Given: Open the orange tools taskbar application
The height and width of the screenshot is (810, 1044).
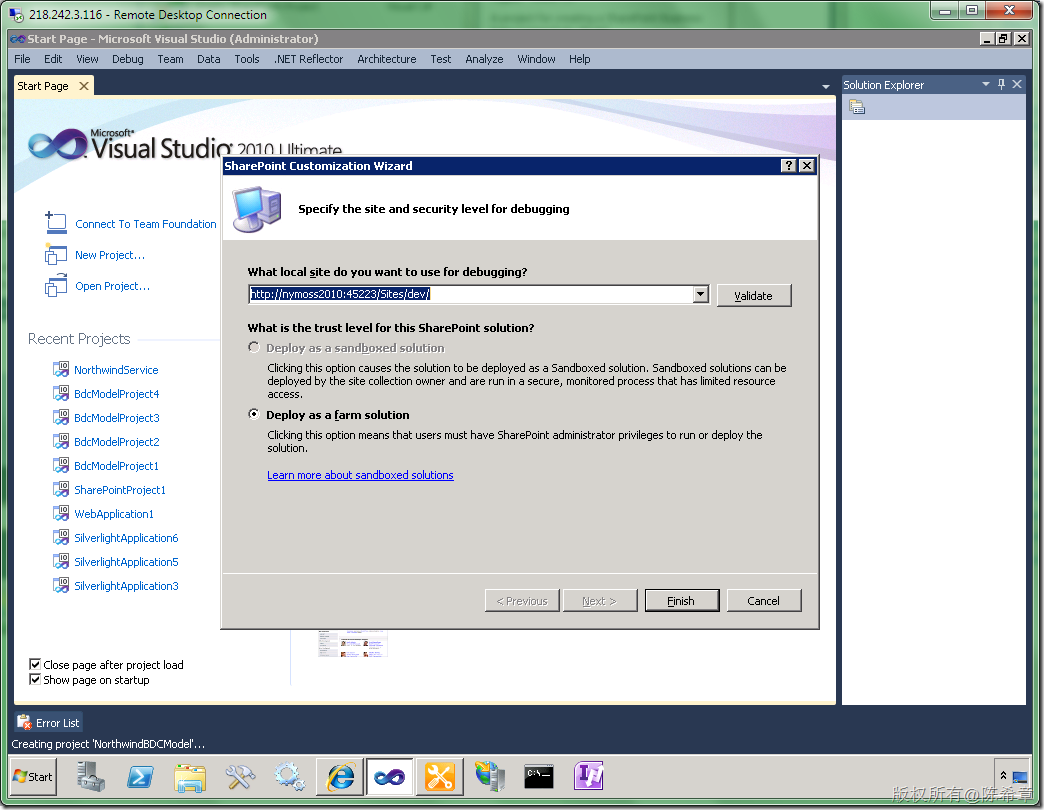Looking at the screenshot, I should (439, 777).
